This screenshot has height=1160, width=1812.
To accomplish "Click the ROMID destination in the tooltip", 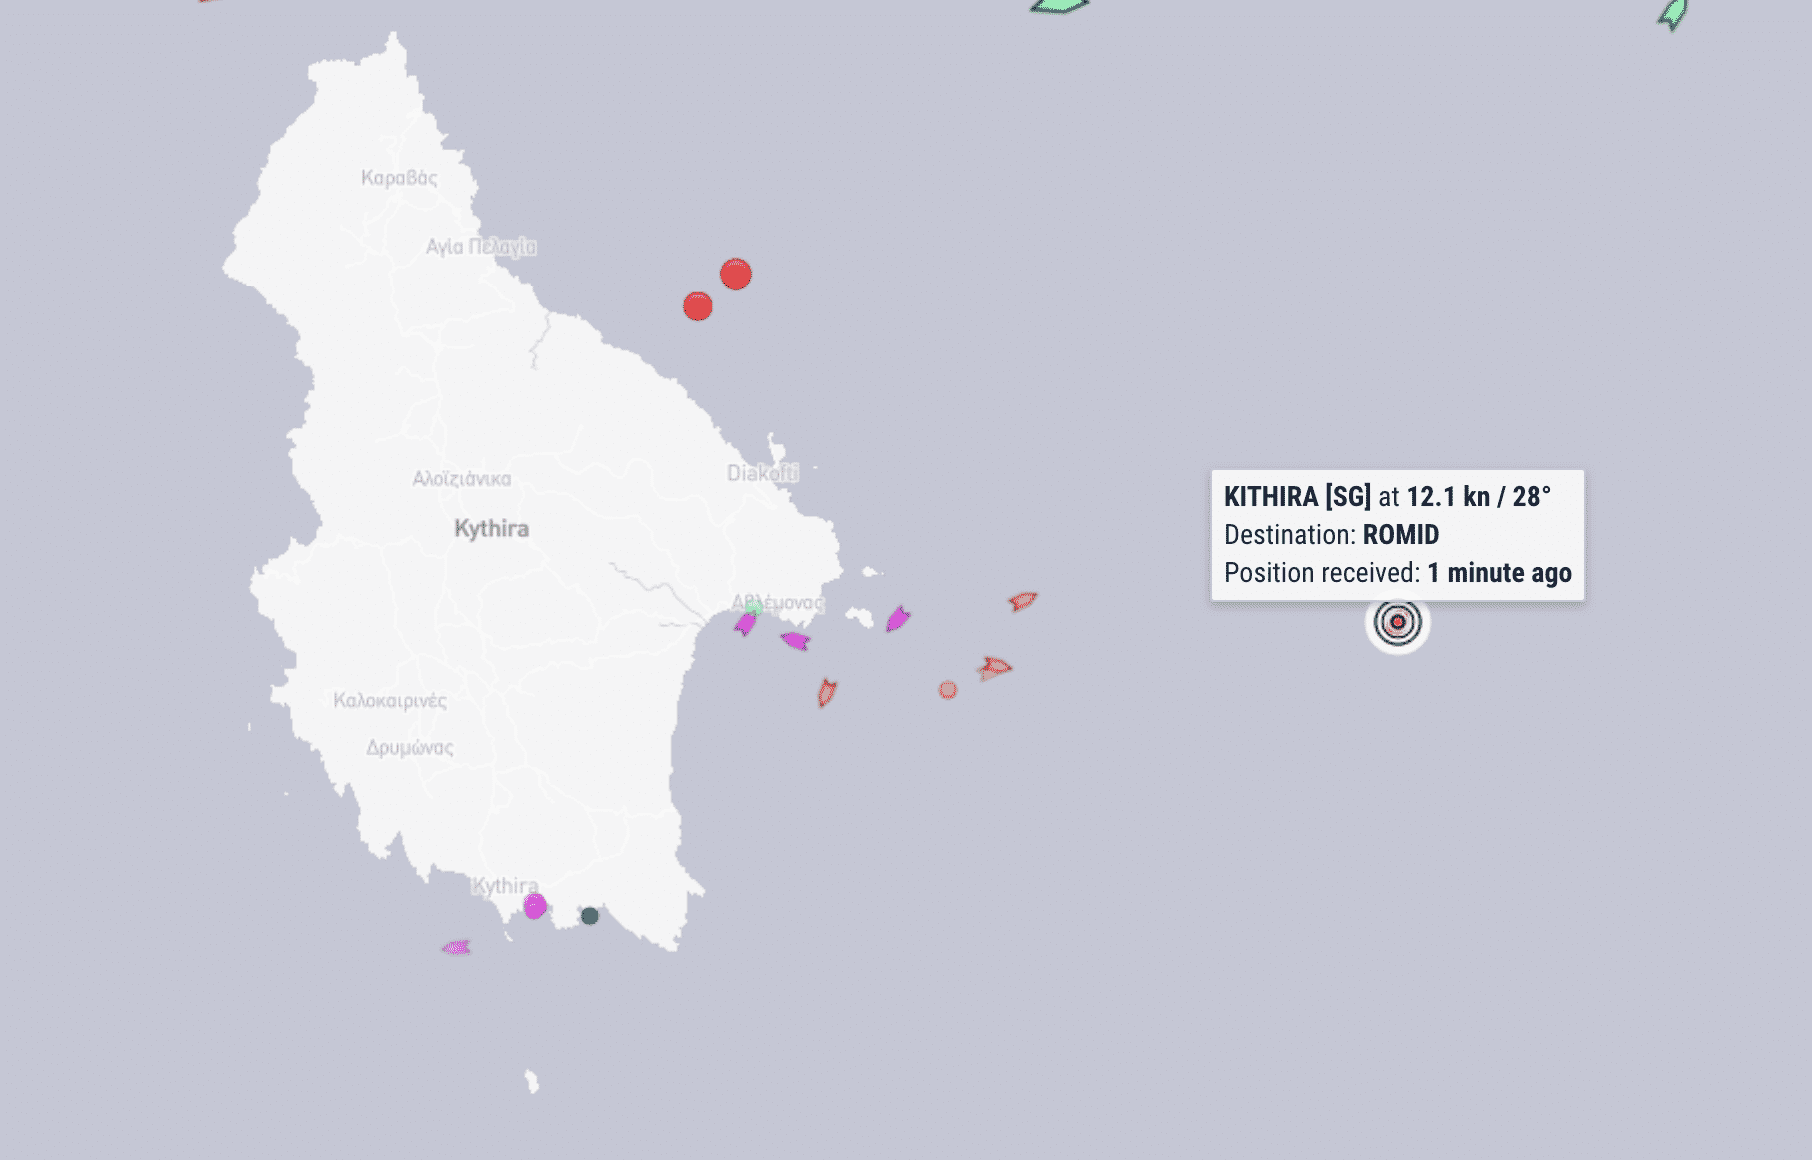I will point(1400,535).
